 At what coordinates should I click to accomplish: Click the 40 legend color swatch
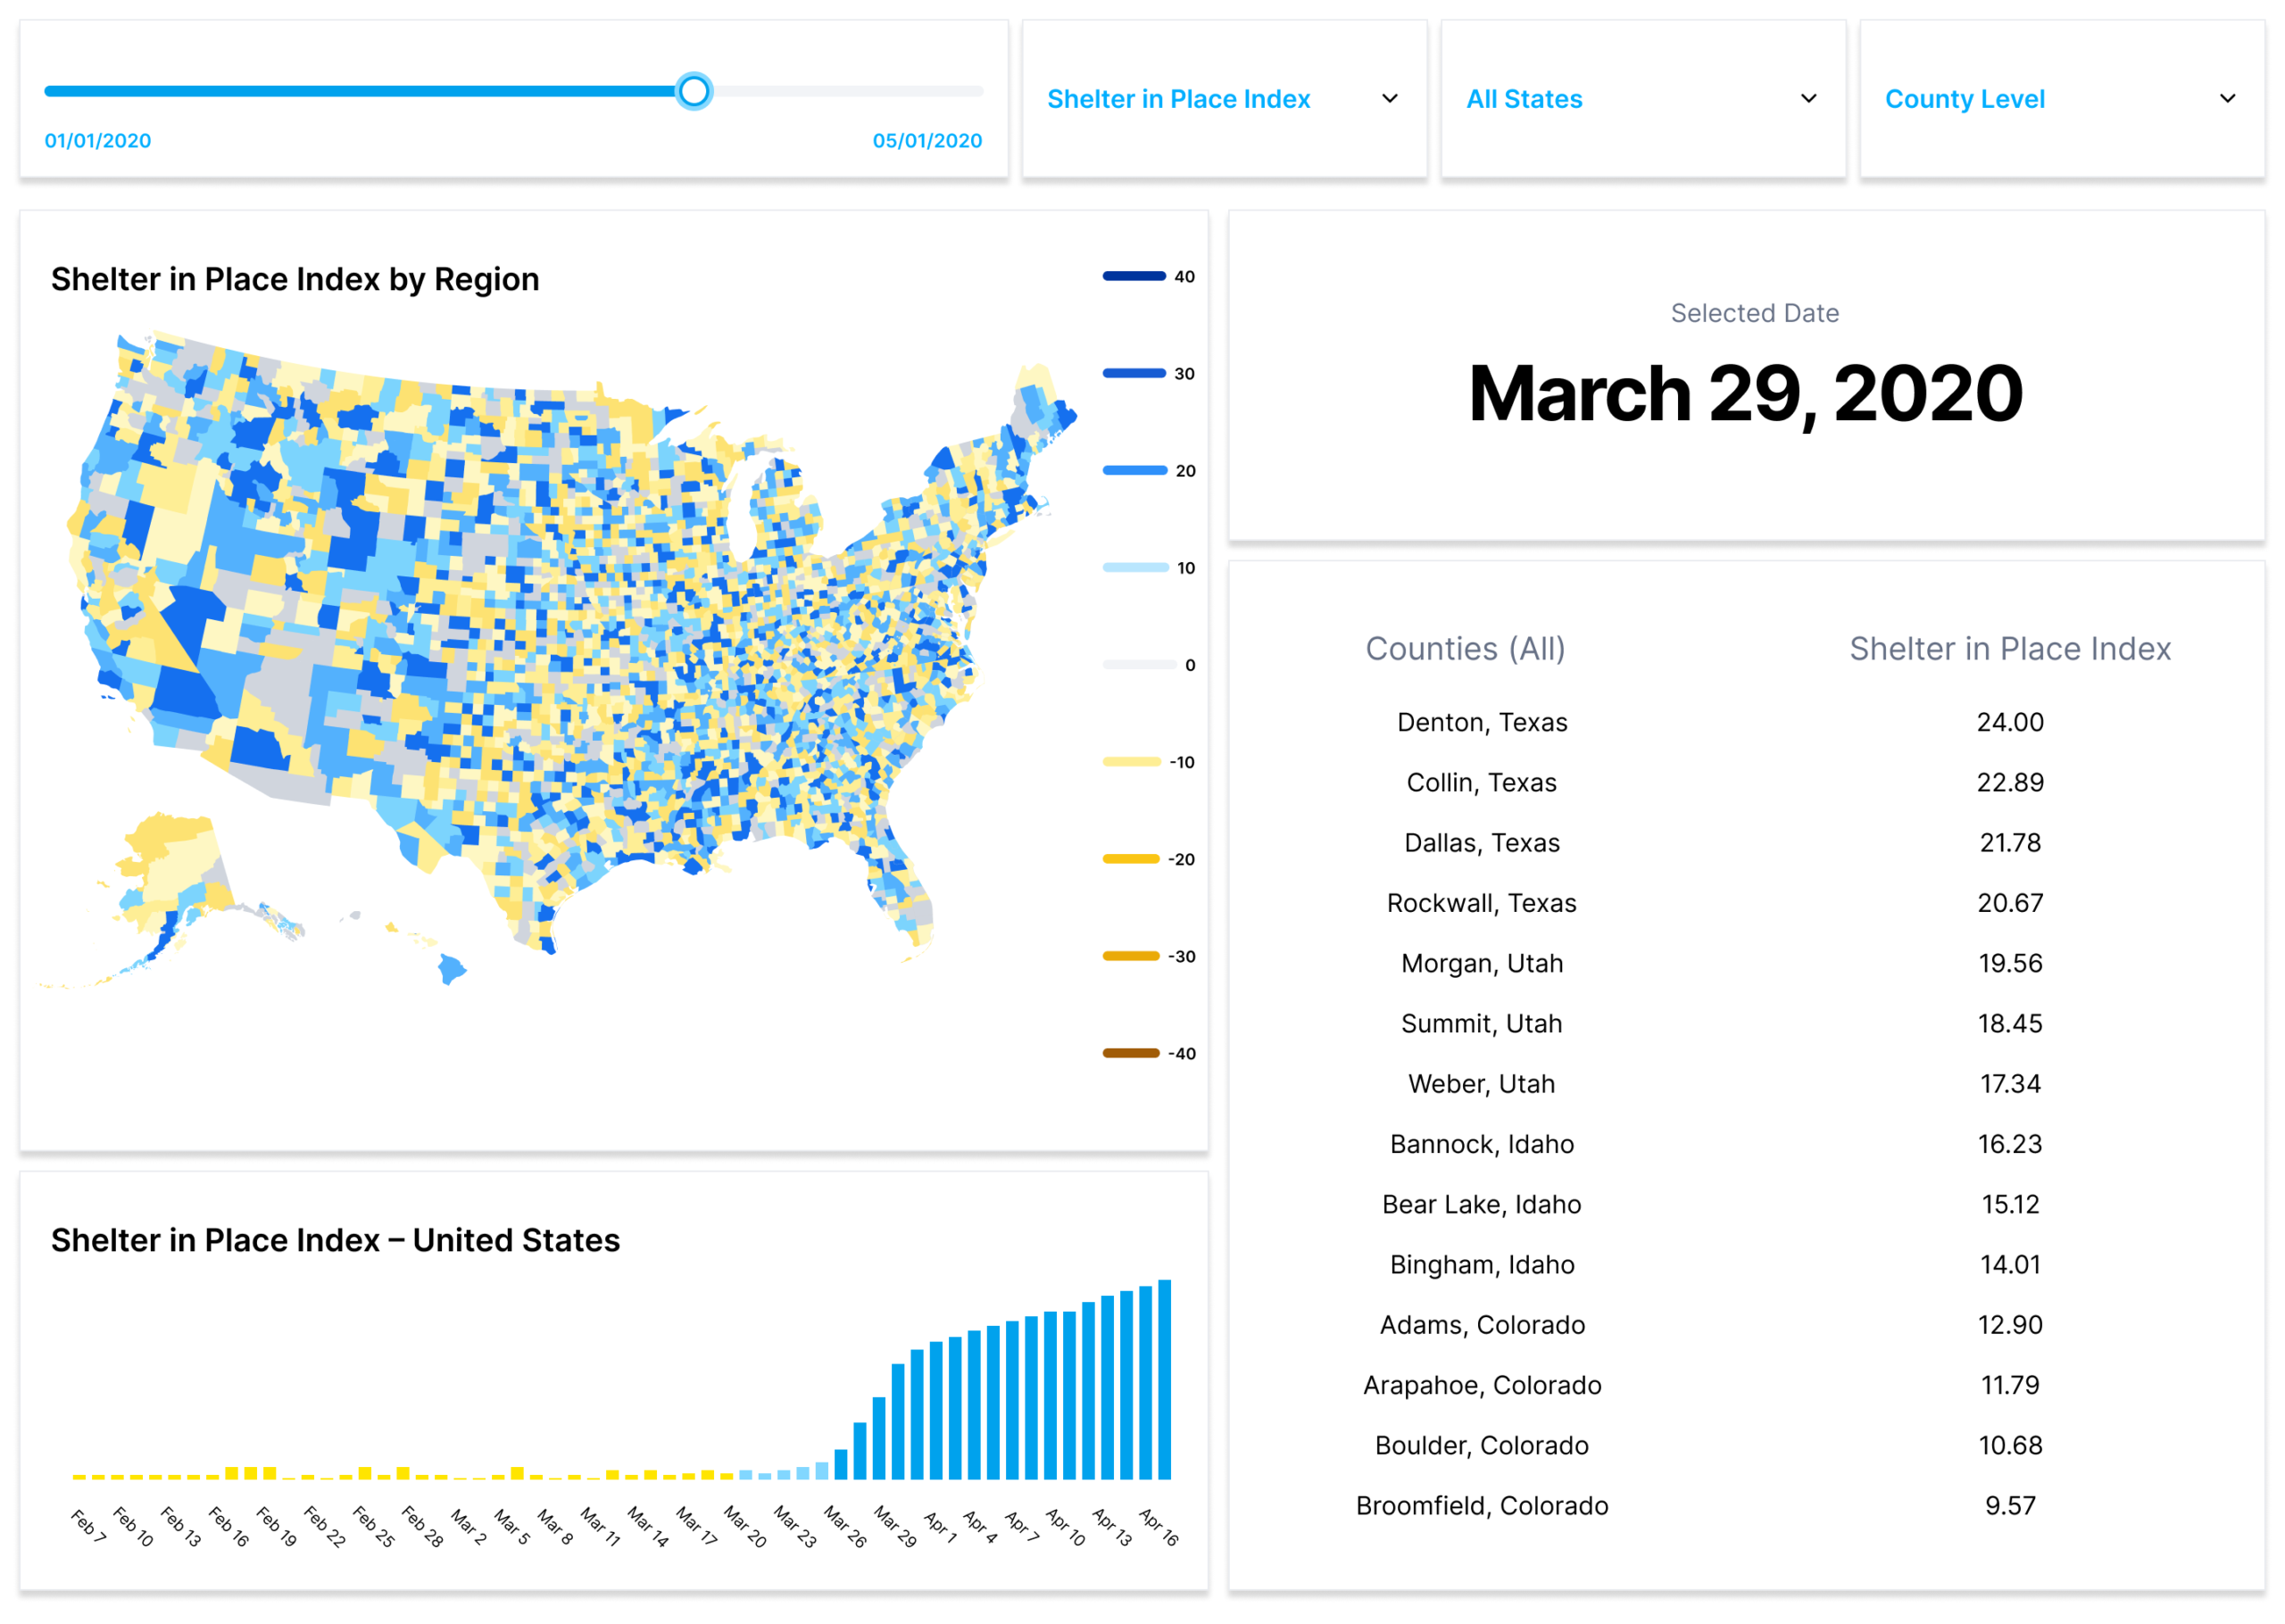point(1133,276)
